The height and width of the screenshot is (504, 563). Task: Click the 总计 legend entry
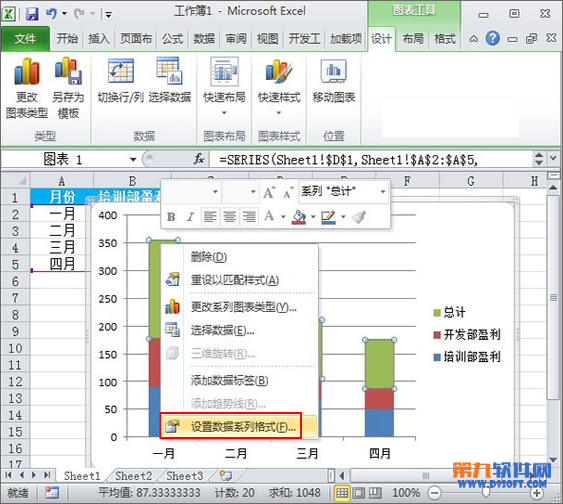pyautogui.click(x=450, y=312)
